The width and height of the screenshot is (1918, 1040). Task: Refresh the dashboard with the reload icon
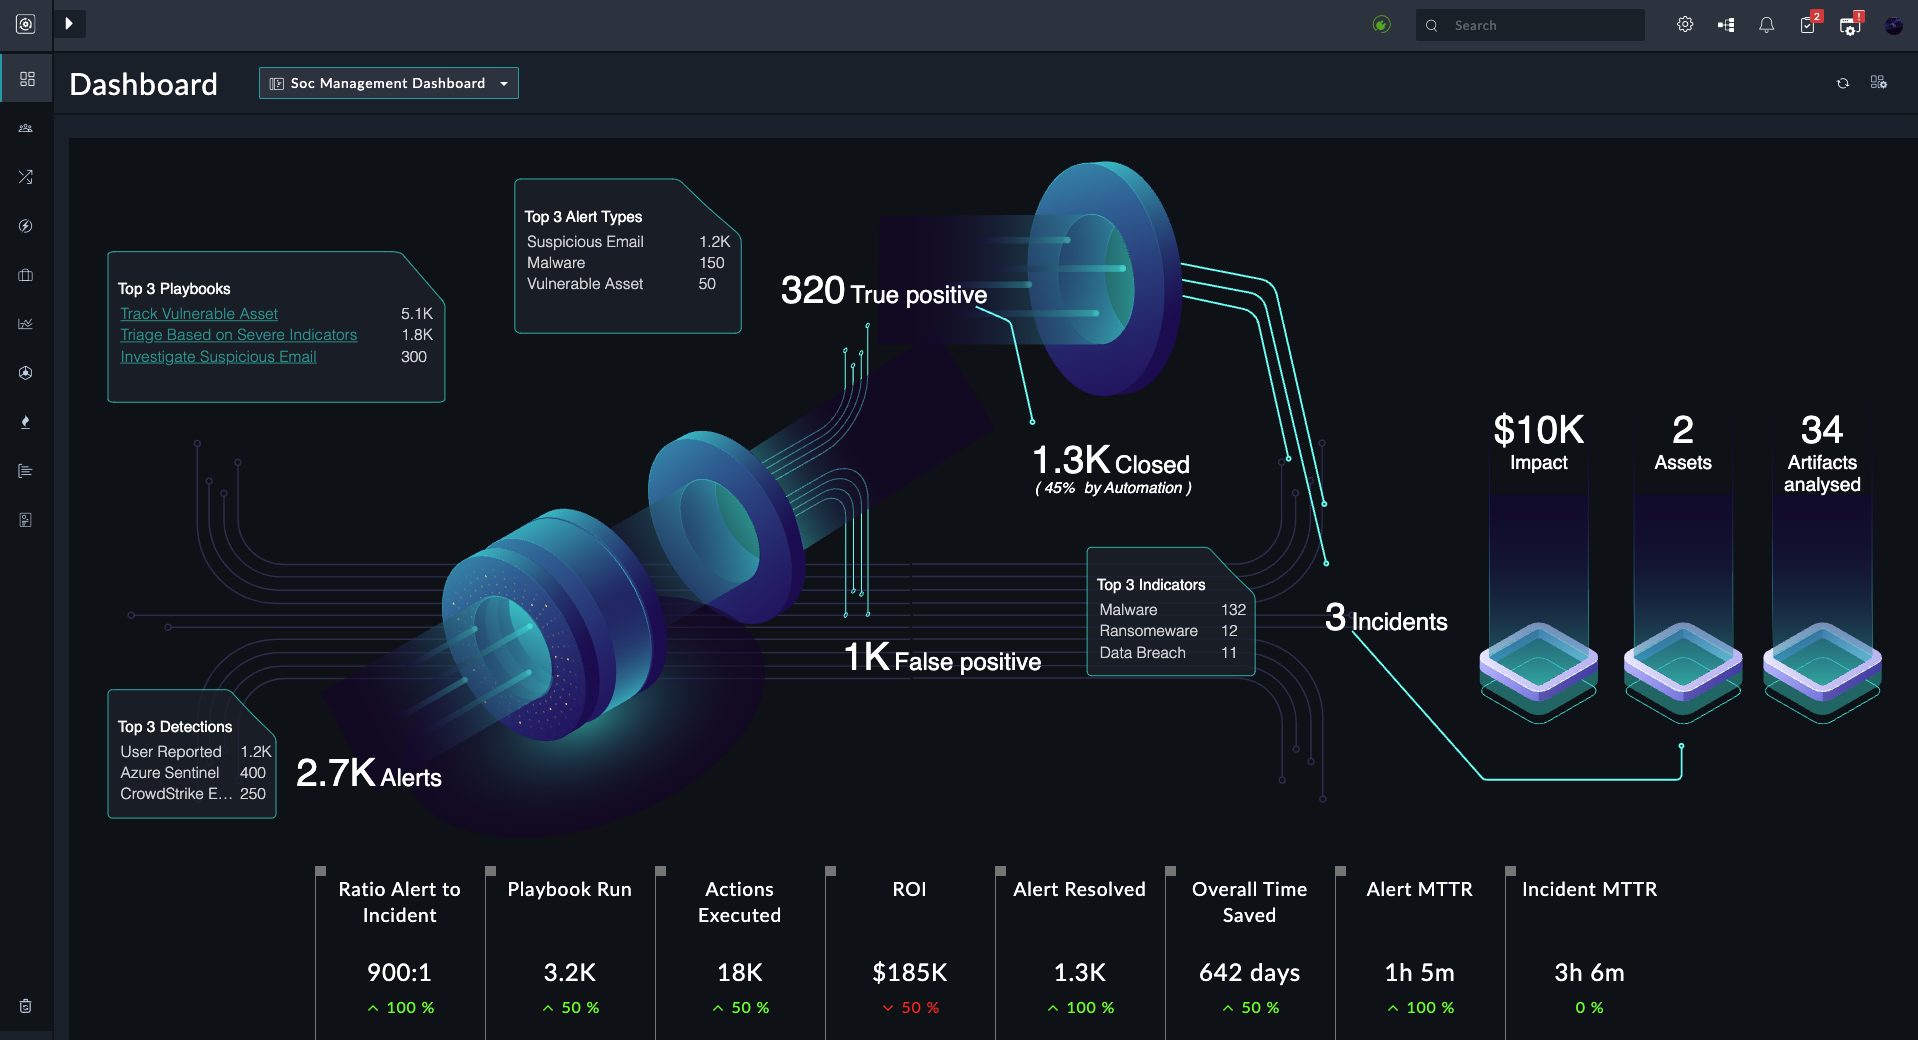[1842, 83]
